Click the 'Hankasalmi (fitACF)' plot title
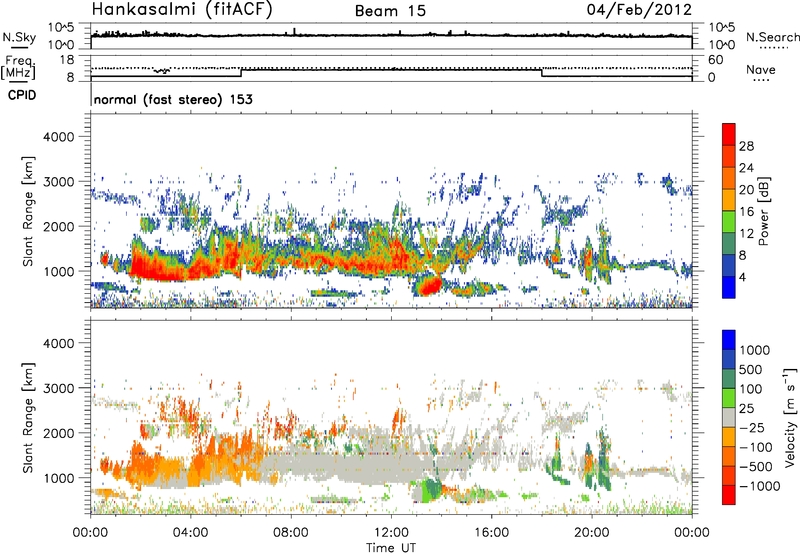Image resolution: width=800 pixels, height=554 pixels. pos(182,10)
